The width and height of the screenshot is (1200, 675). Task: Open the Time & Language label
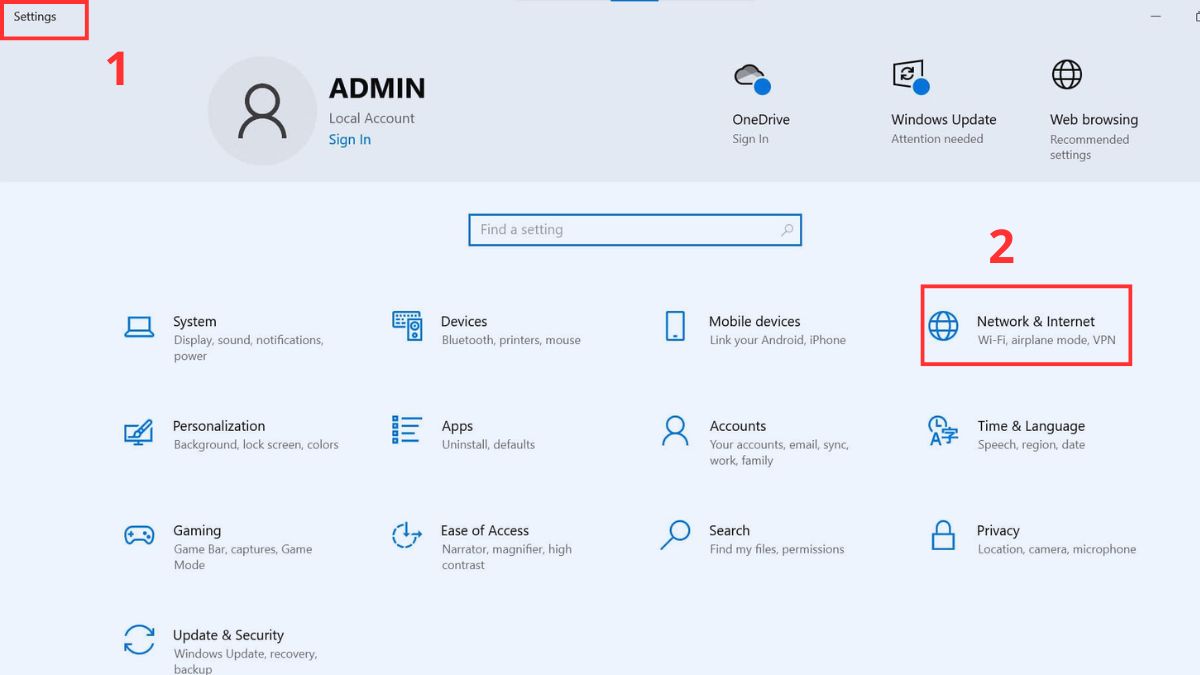(x=1031, y=426)
